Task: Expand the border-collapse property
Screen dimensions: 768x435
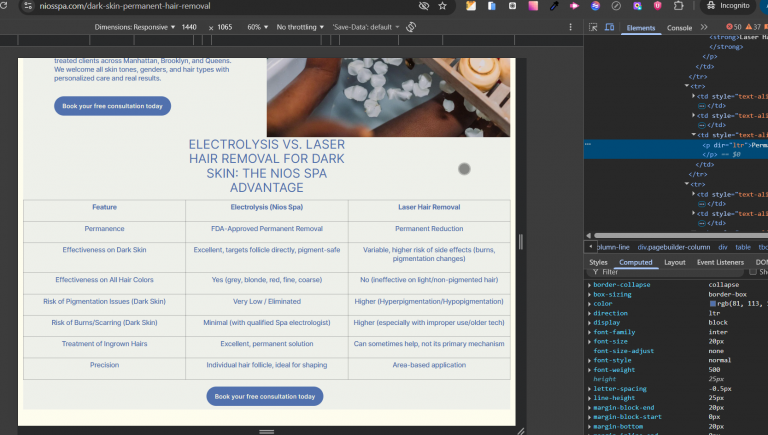Action: tap(590, 285)
